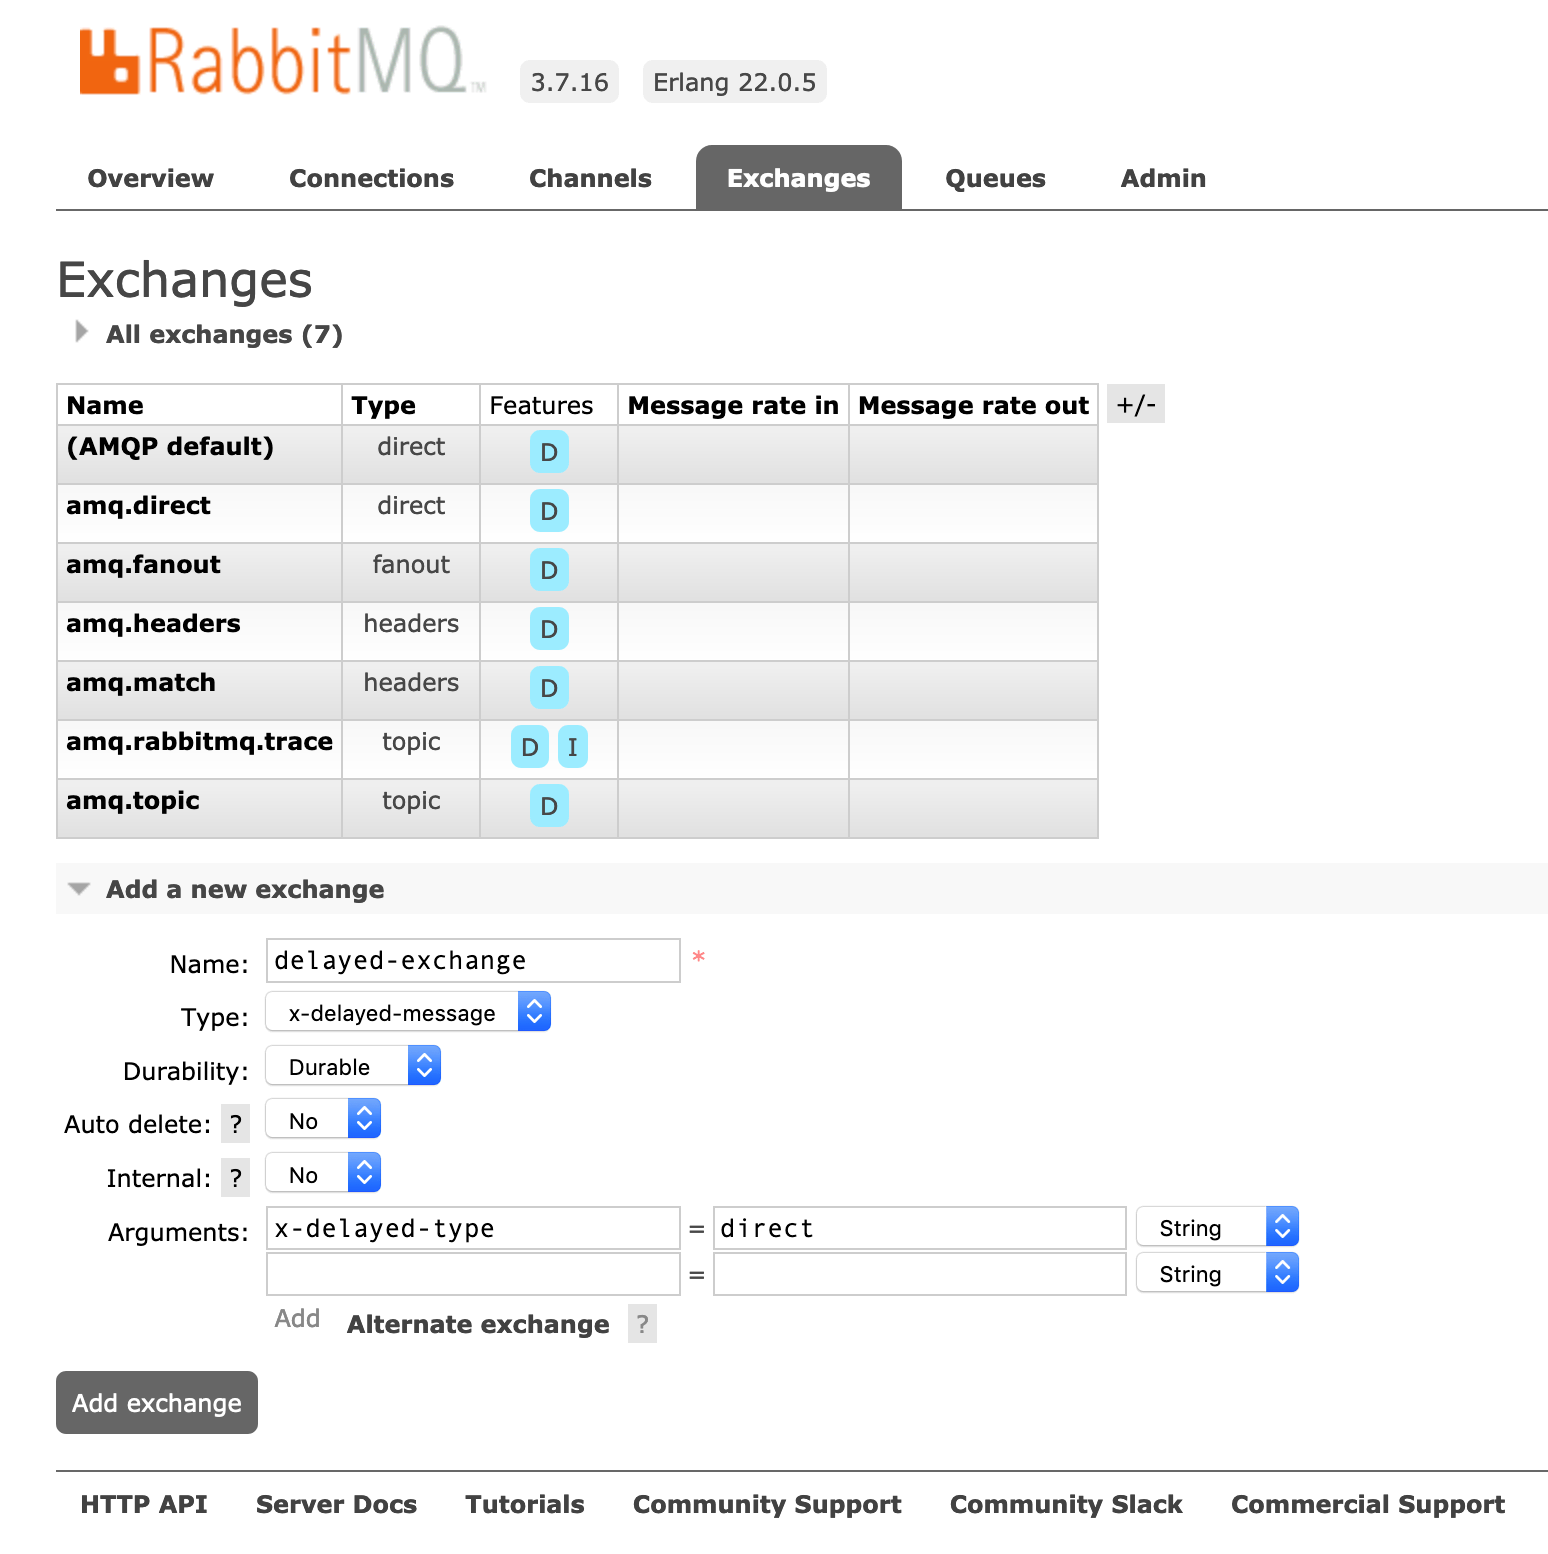Viewport: 1548px width, 1554px height.
Task: Click the RabbitMQ logo
Action: coord(280,62)
